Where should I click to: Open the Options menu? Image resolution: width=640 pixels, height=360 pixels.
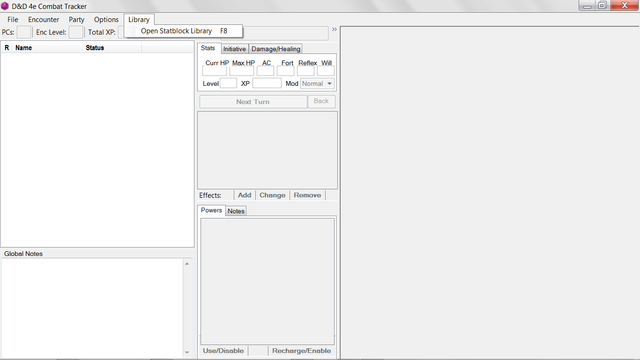106,20
